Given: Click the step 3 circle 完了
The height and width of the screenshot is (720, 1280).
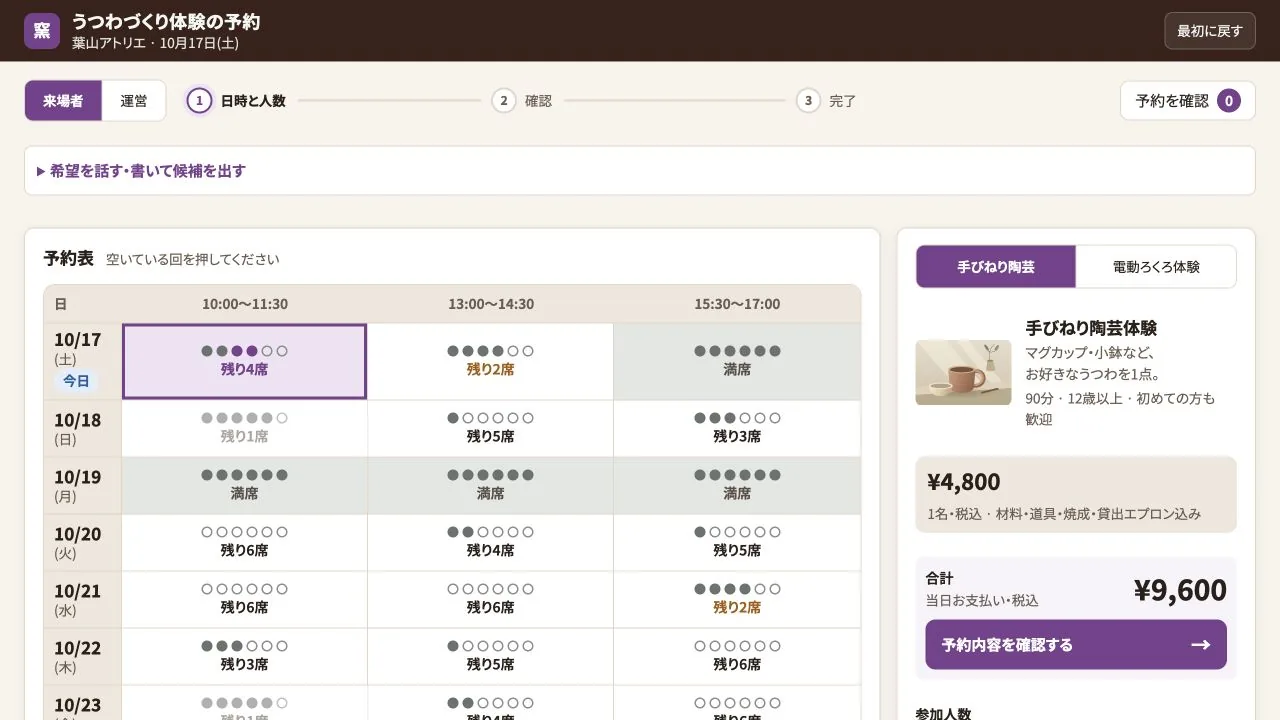Looking at the screenshot, I should tap(808, 100).
